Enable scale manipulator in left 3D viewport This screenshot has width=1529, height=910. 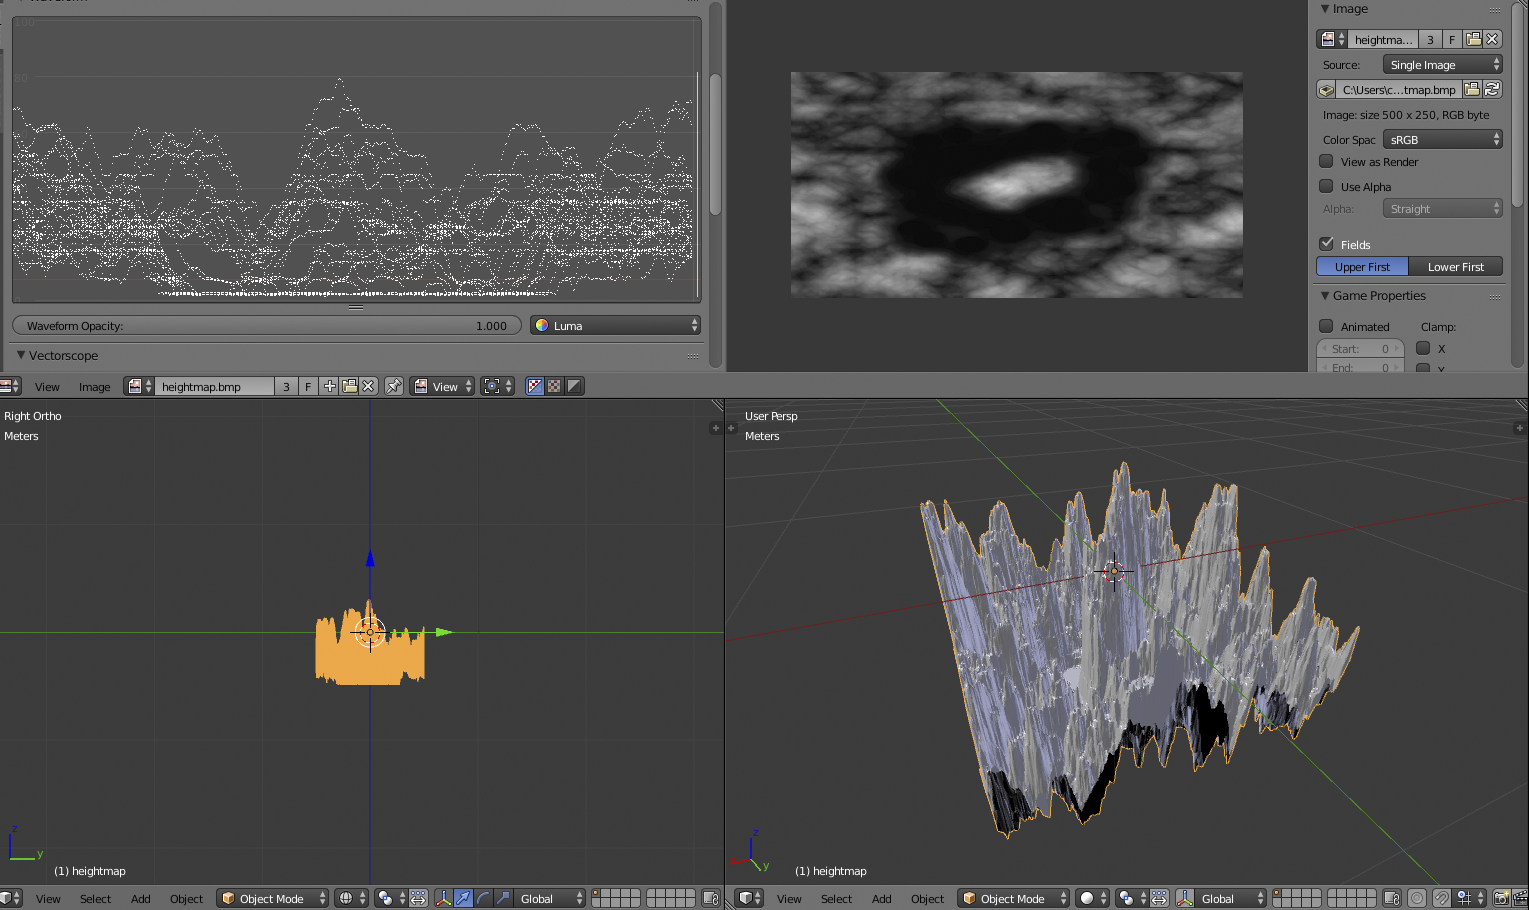503,898
